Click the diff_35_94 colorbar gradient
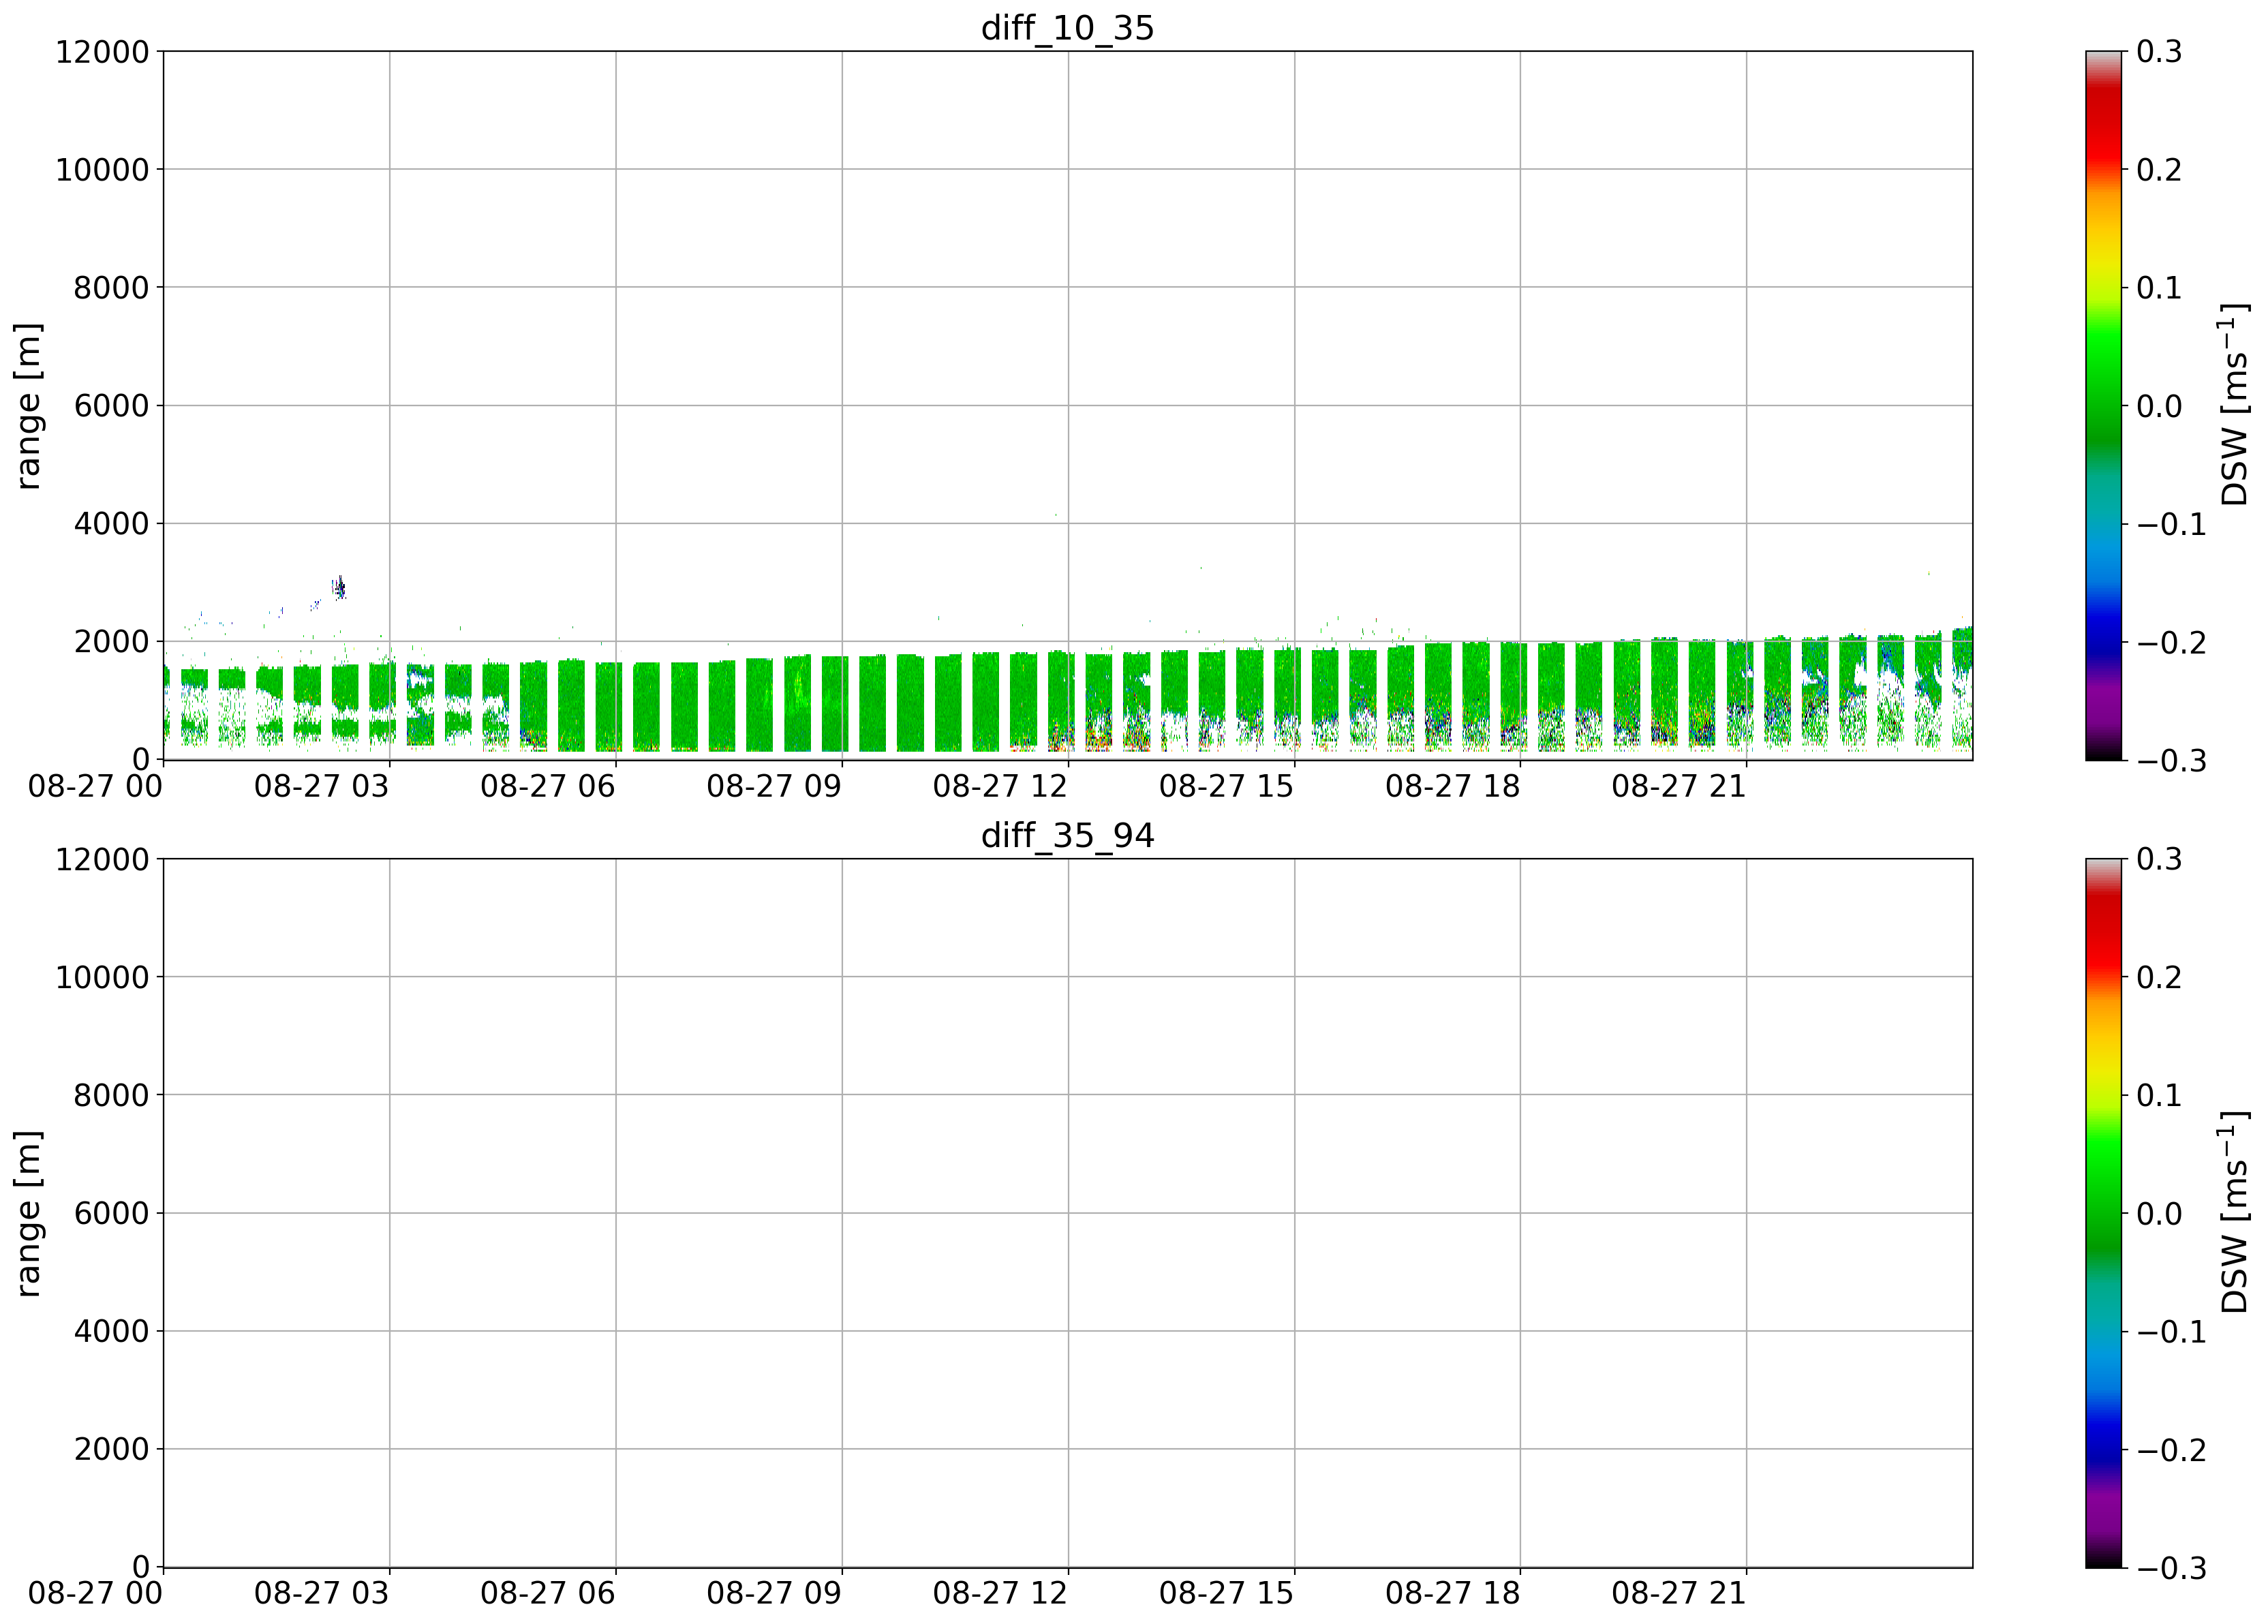 [x=2103, y=1213]
